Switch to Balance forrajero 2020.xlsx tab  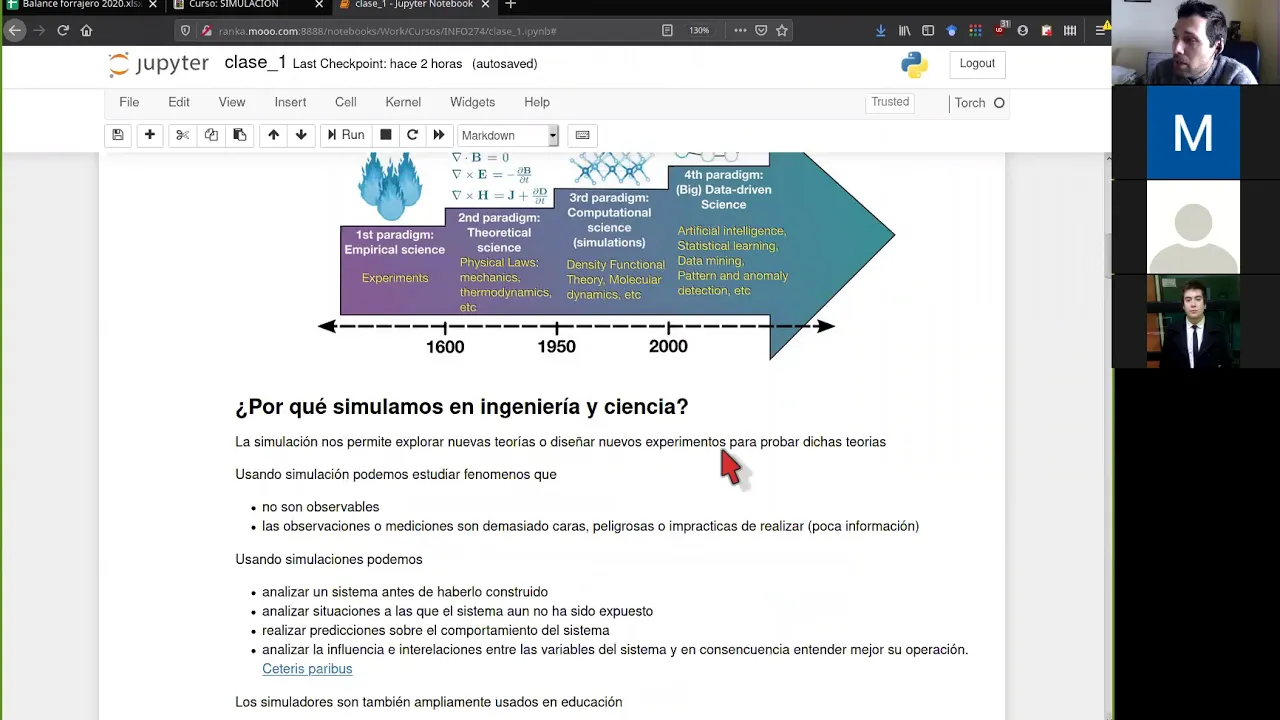[x=81, y=5]
